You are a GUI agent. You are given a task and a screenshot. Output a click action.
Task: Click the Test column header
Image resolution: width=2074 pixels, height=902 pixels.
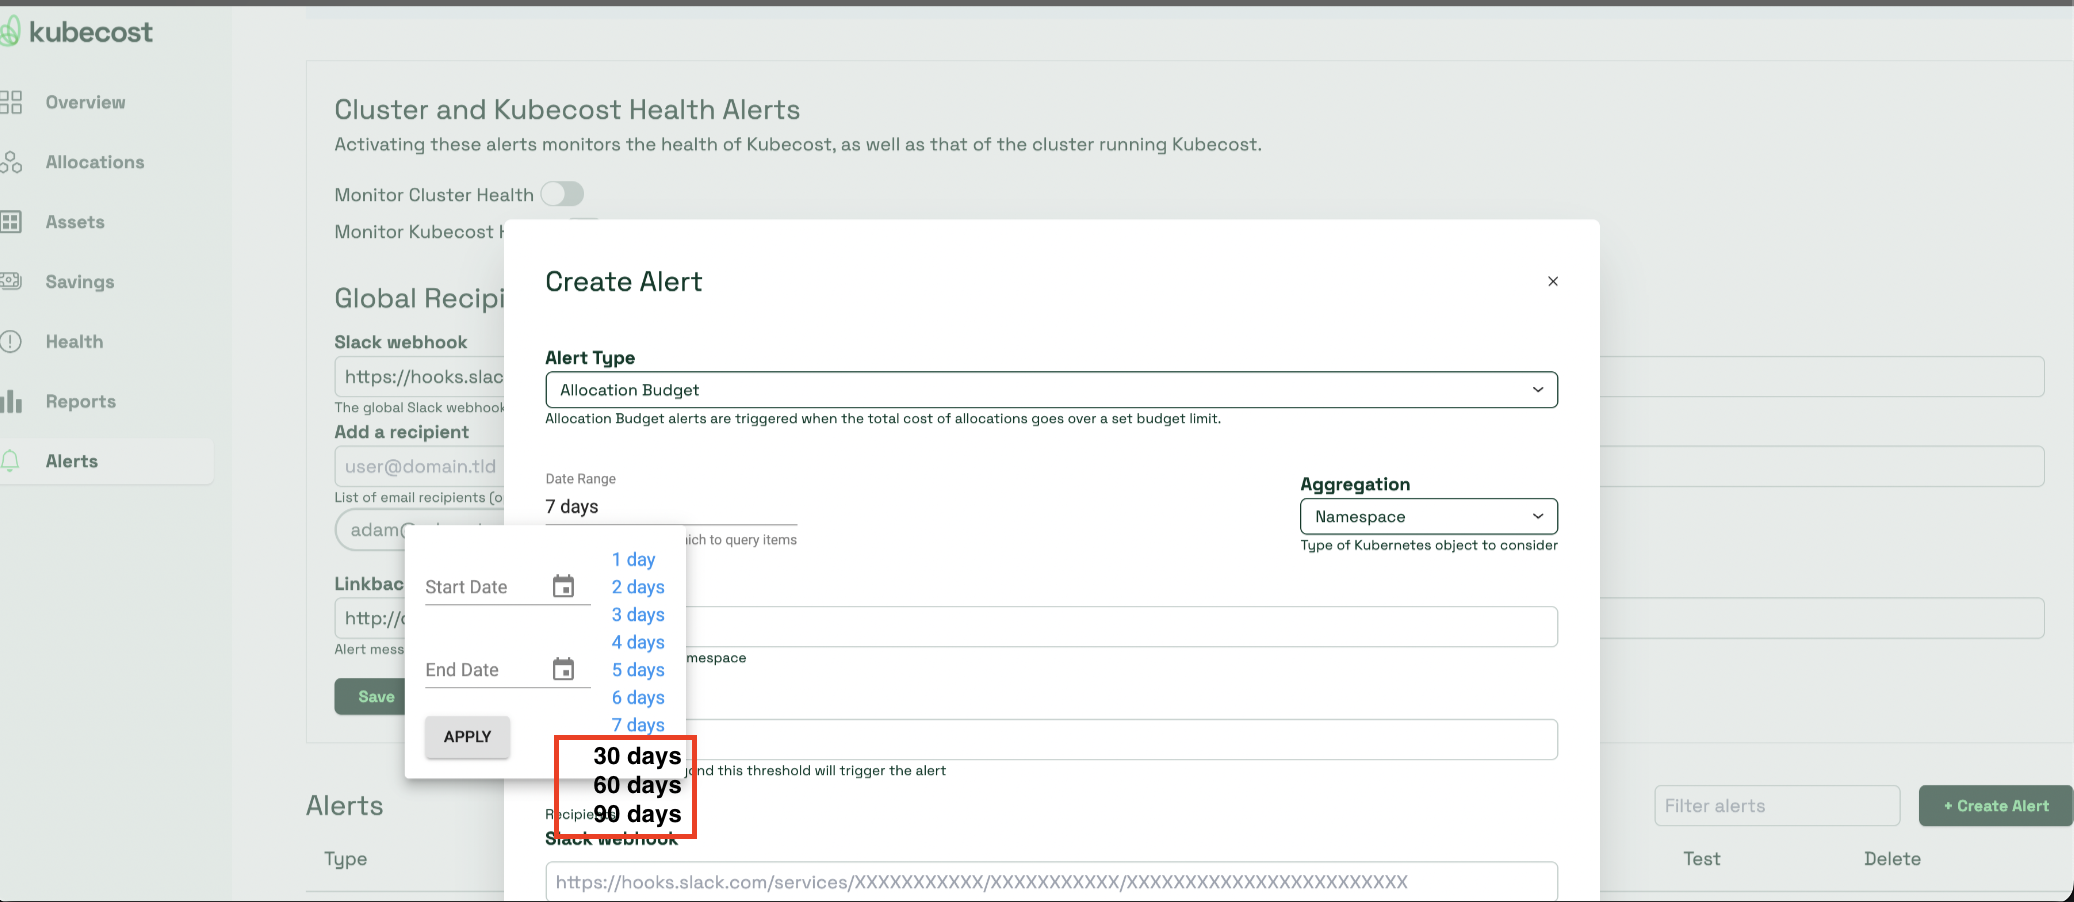click(x=1702, y=859)
